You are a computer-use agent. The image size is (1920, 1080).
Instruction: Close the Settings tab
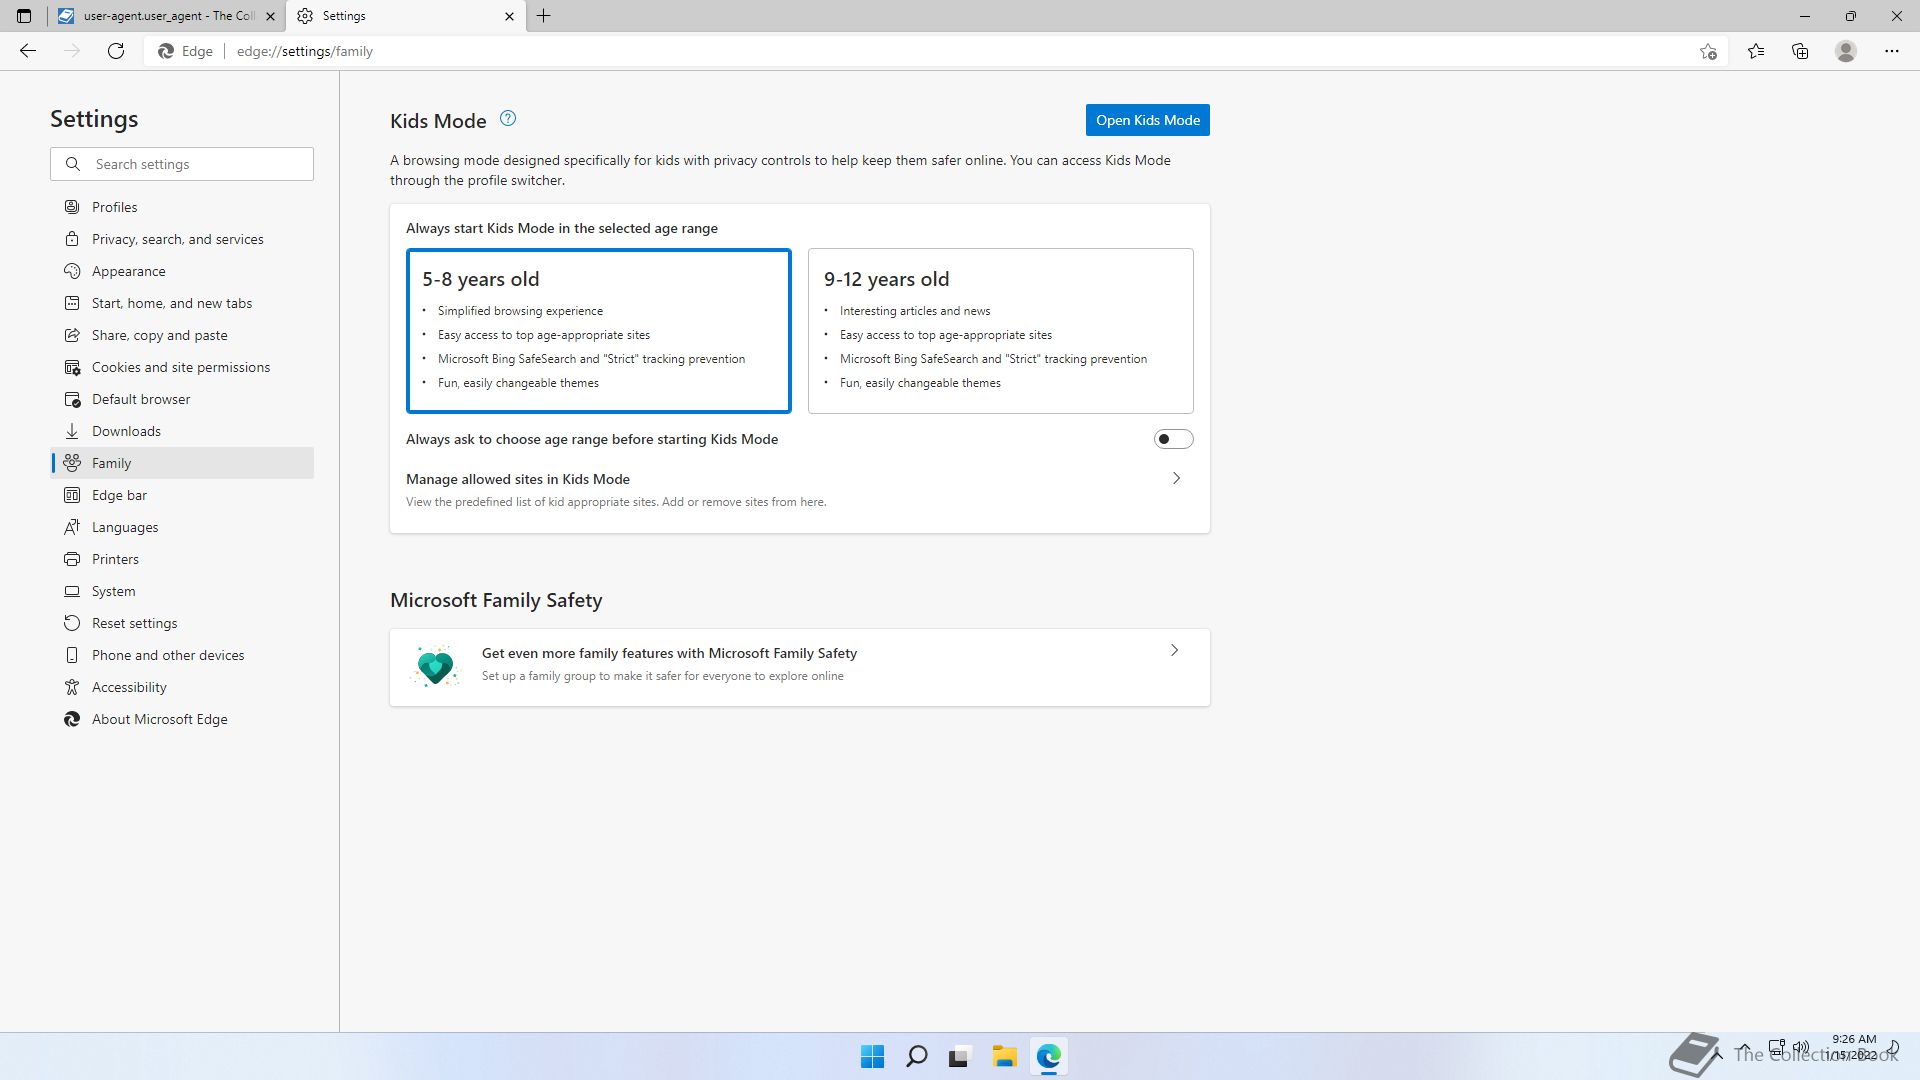[509, 16]
